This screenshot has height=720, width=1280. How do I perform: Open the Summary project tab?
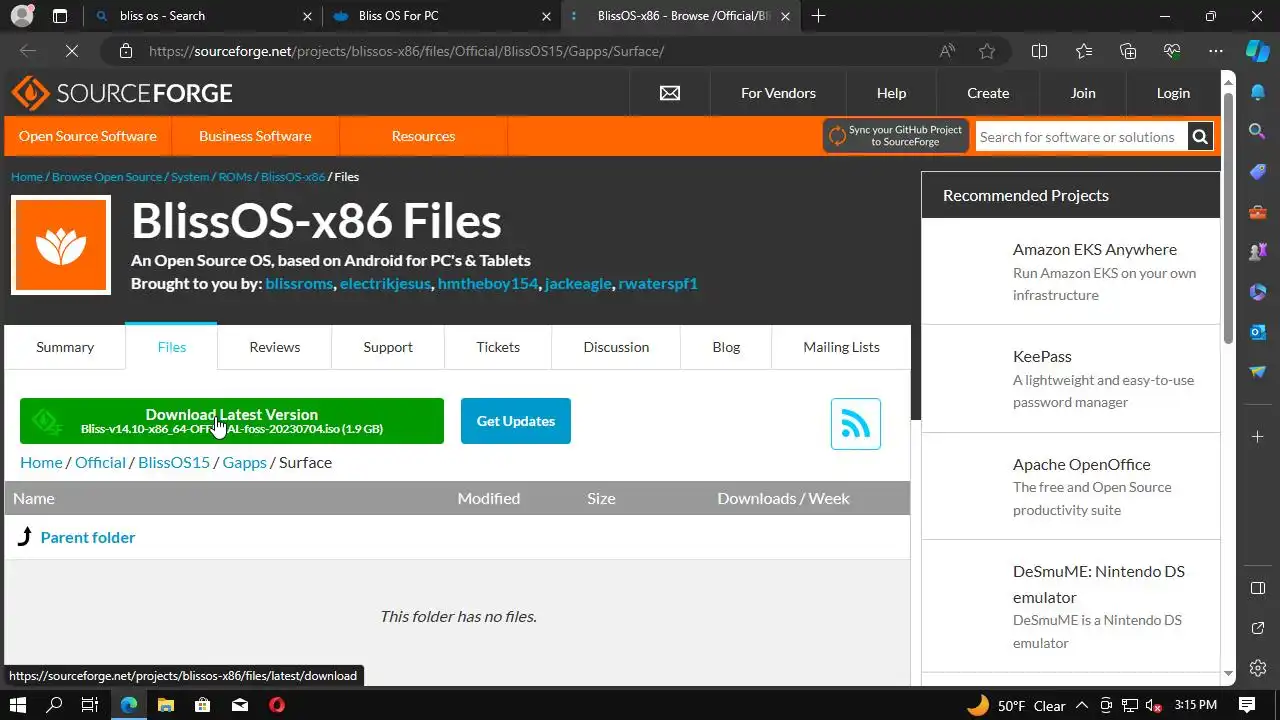(x=65, y=347)
